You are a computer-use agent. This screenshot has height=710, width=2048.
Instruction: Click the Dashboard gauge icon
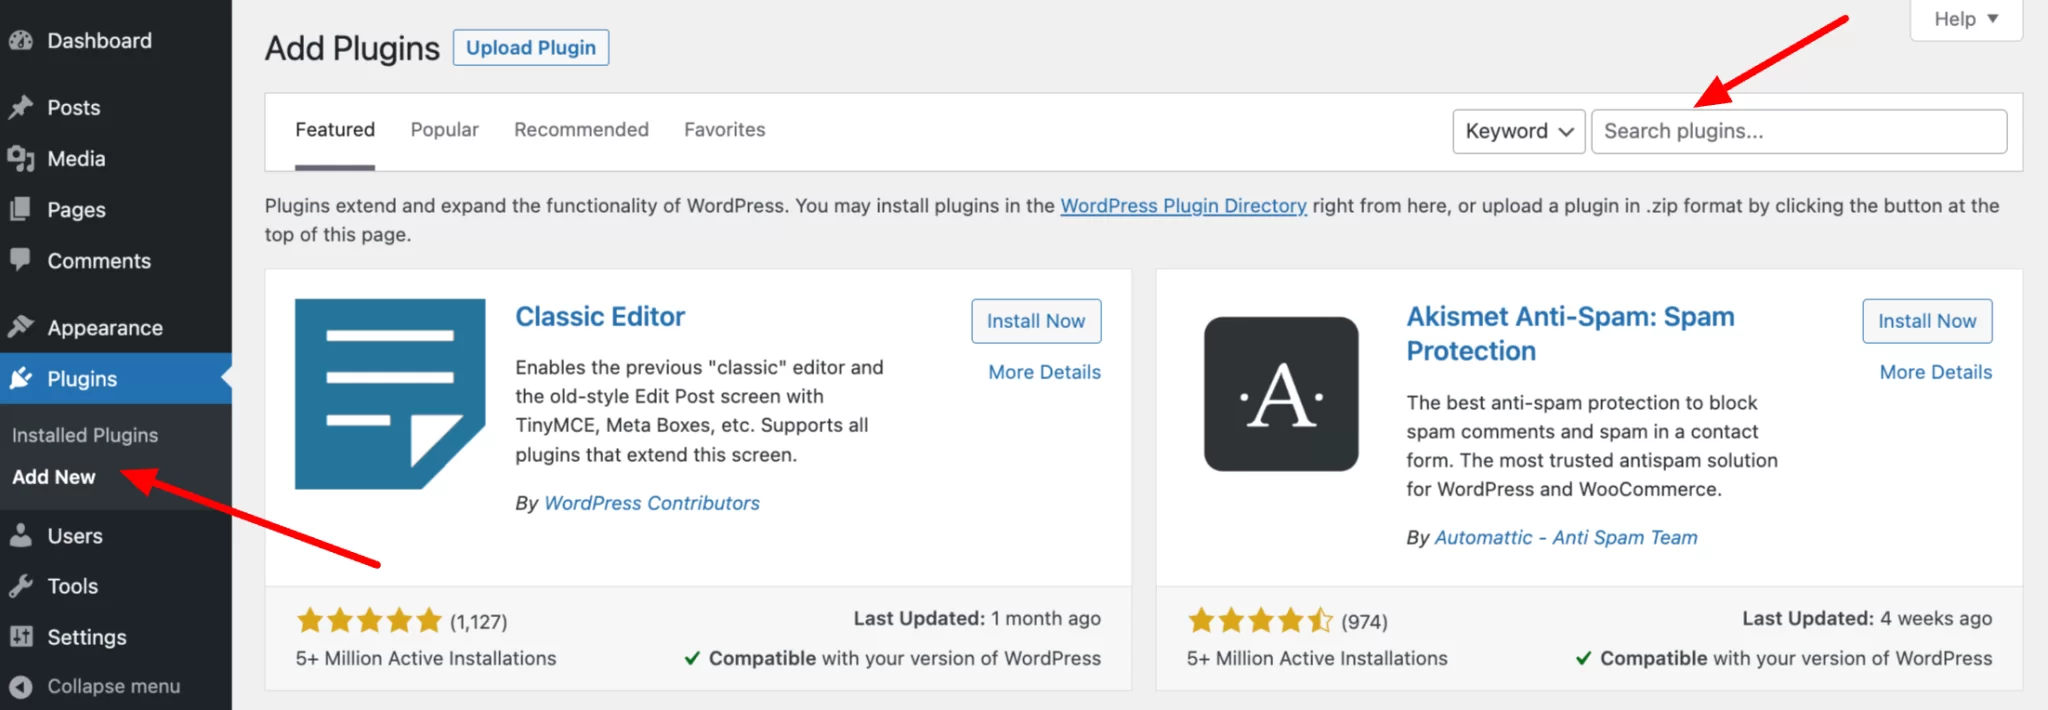21,41
